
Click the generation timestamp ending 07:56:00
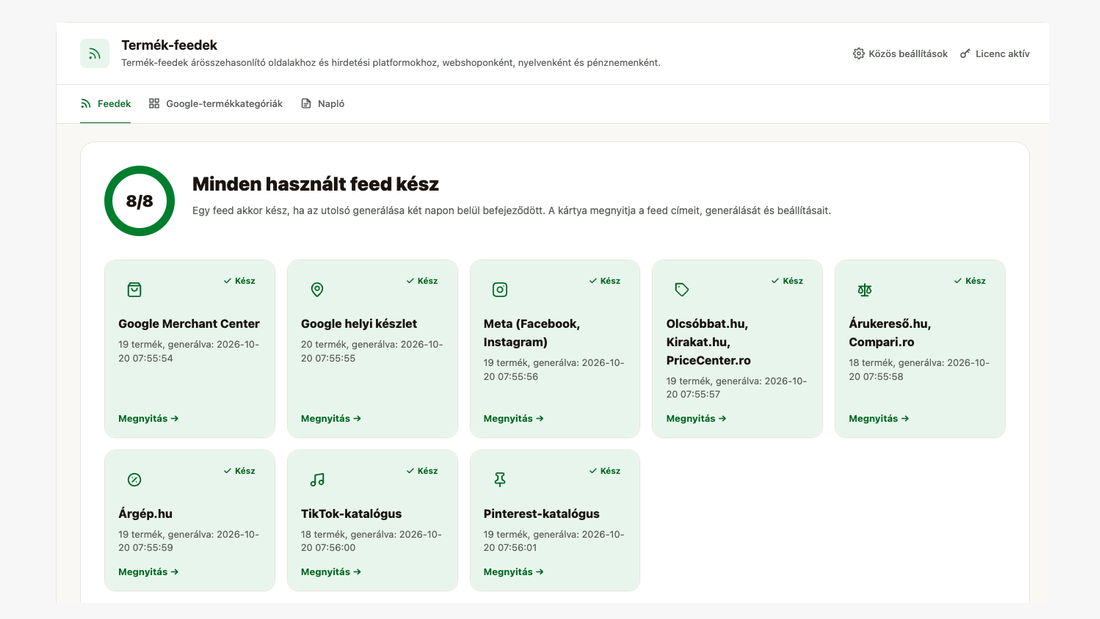(372, 541)
